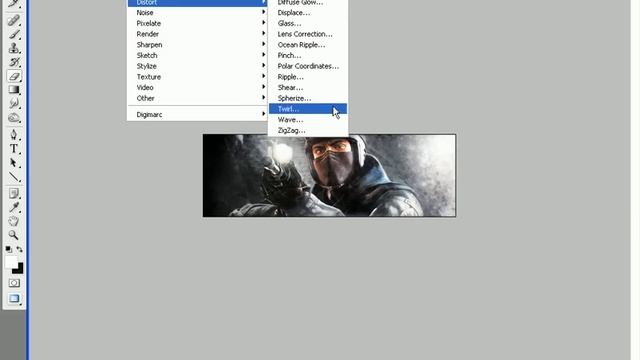
Task: Swap foreground and background colors
Action: (19, 249)
